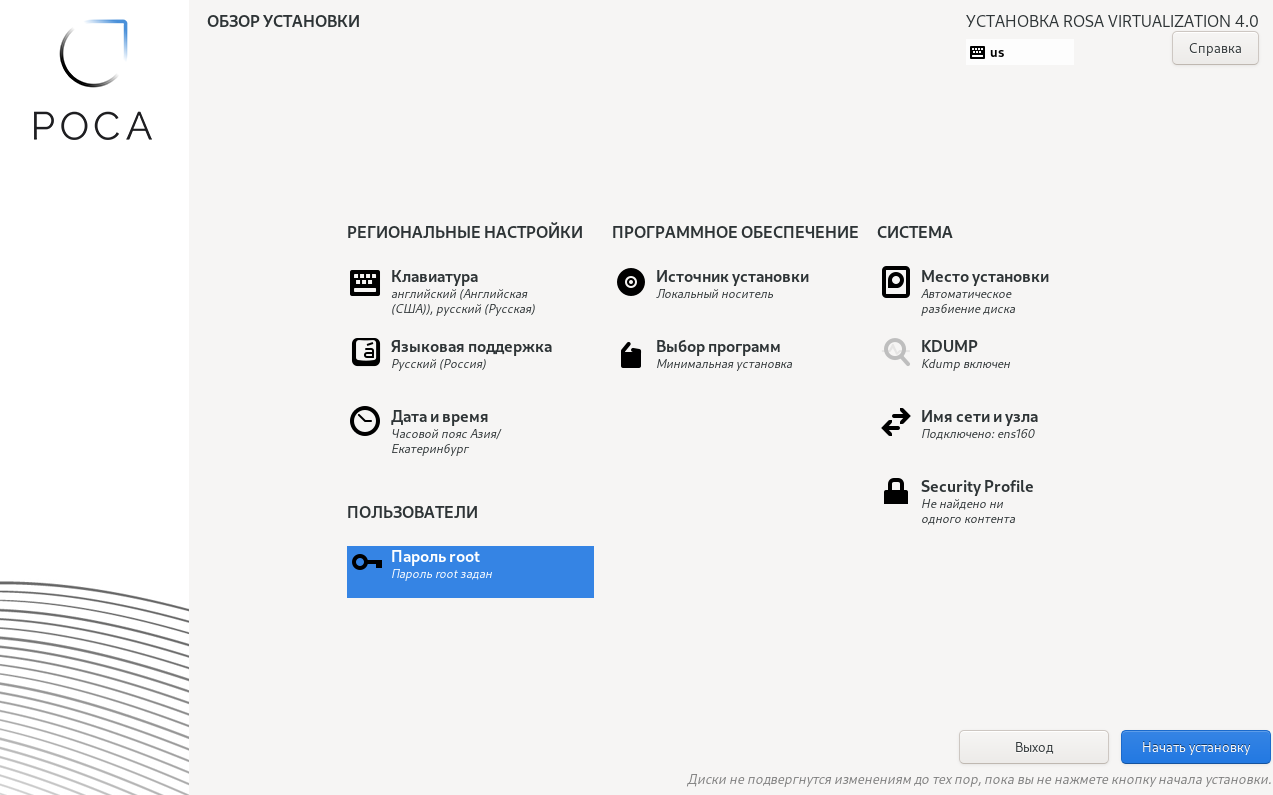Click the arrows icon for Имя сети и узла
The image size is (1273, 795).
point(896,422)
